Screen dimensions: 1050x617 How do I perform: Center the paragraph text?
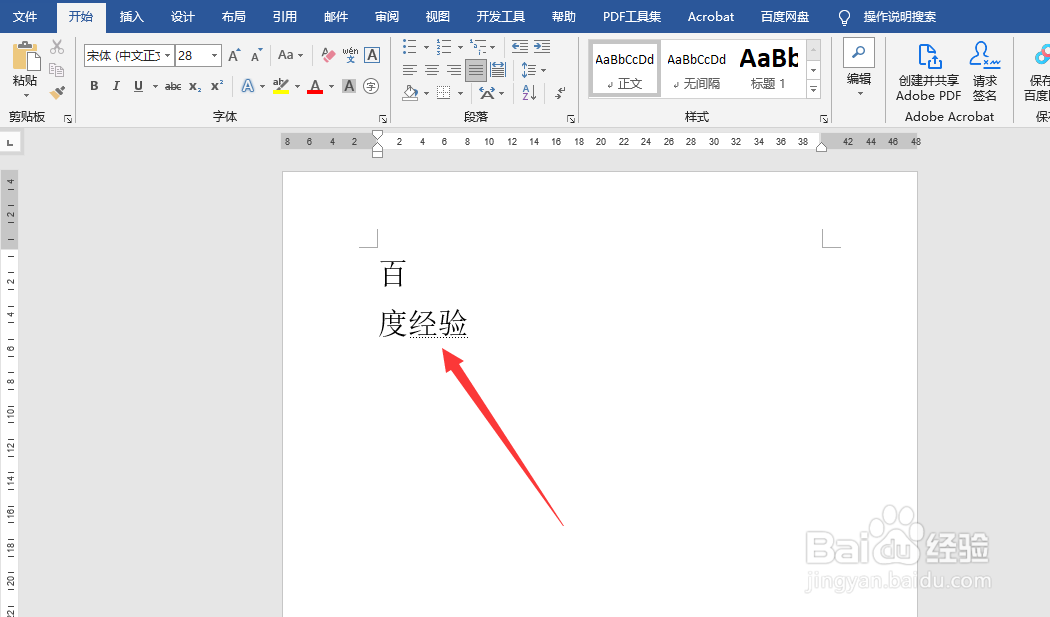(432, 70)
